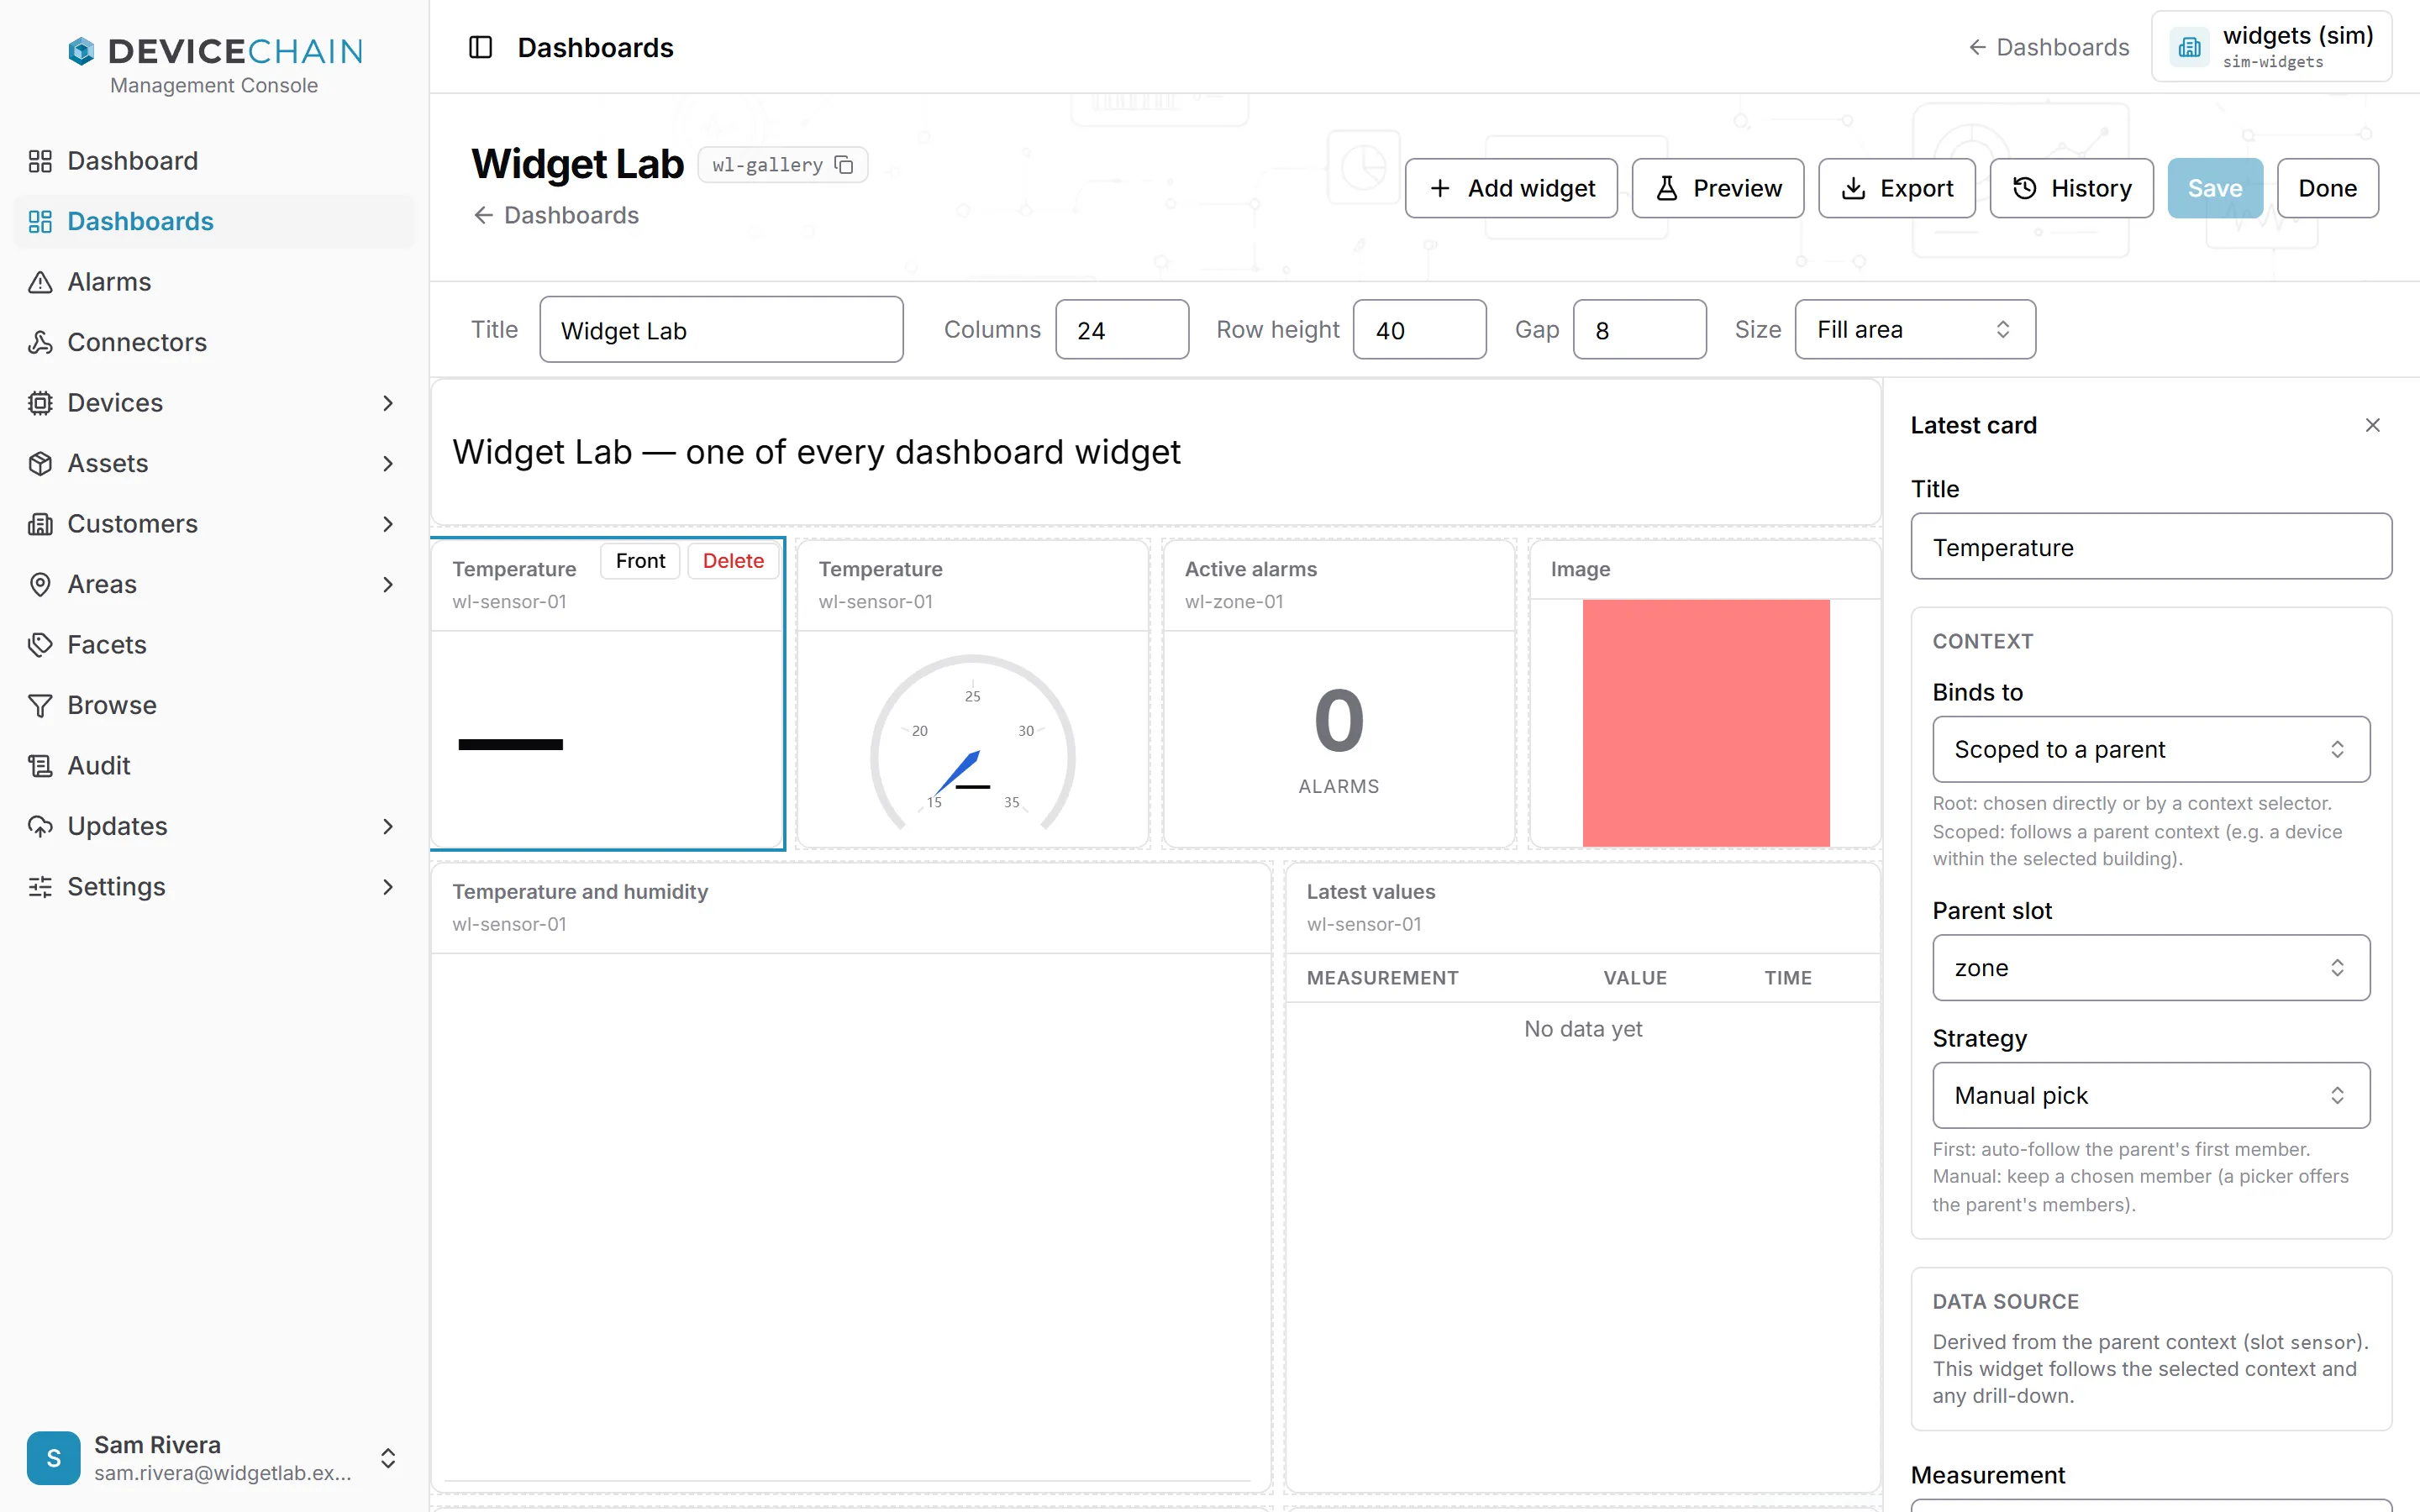The width and height of the screenshot is (2420, 1512).
Task: Close the Latest card panel
Action: [2372, 425]
